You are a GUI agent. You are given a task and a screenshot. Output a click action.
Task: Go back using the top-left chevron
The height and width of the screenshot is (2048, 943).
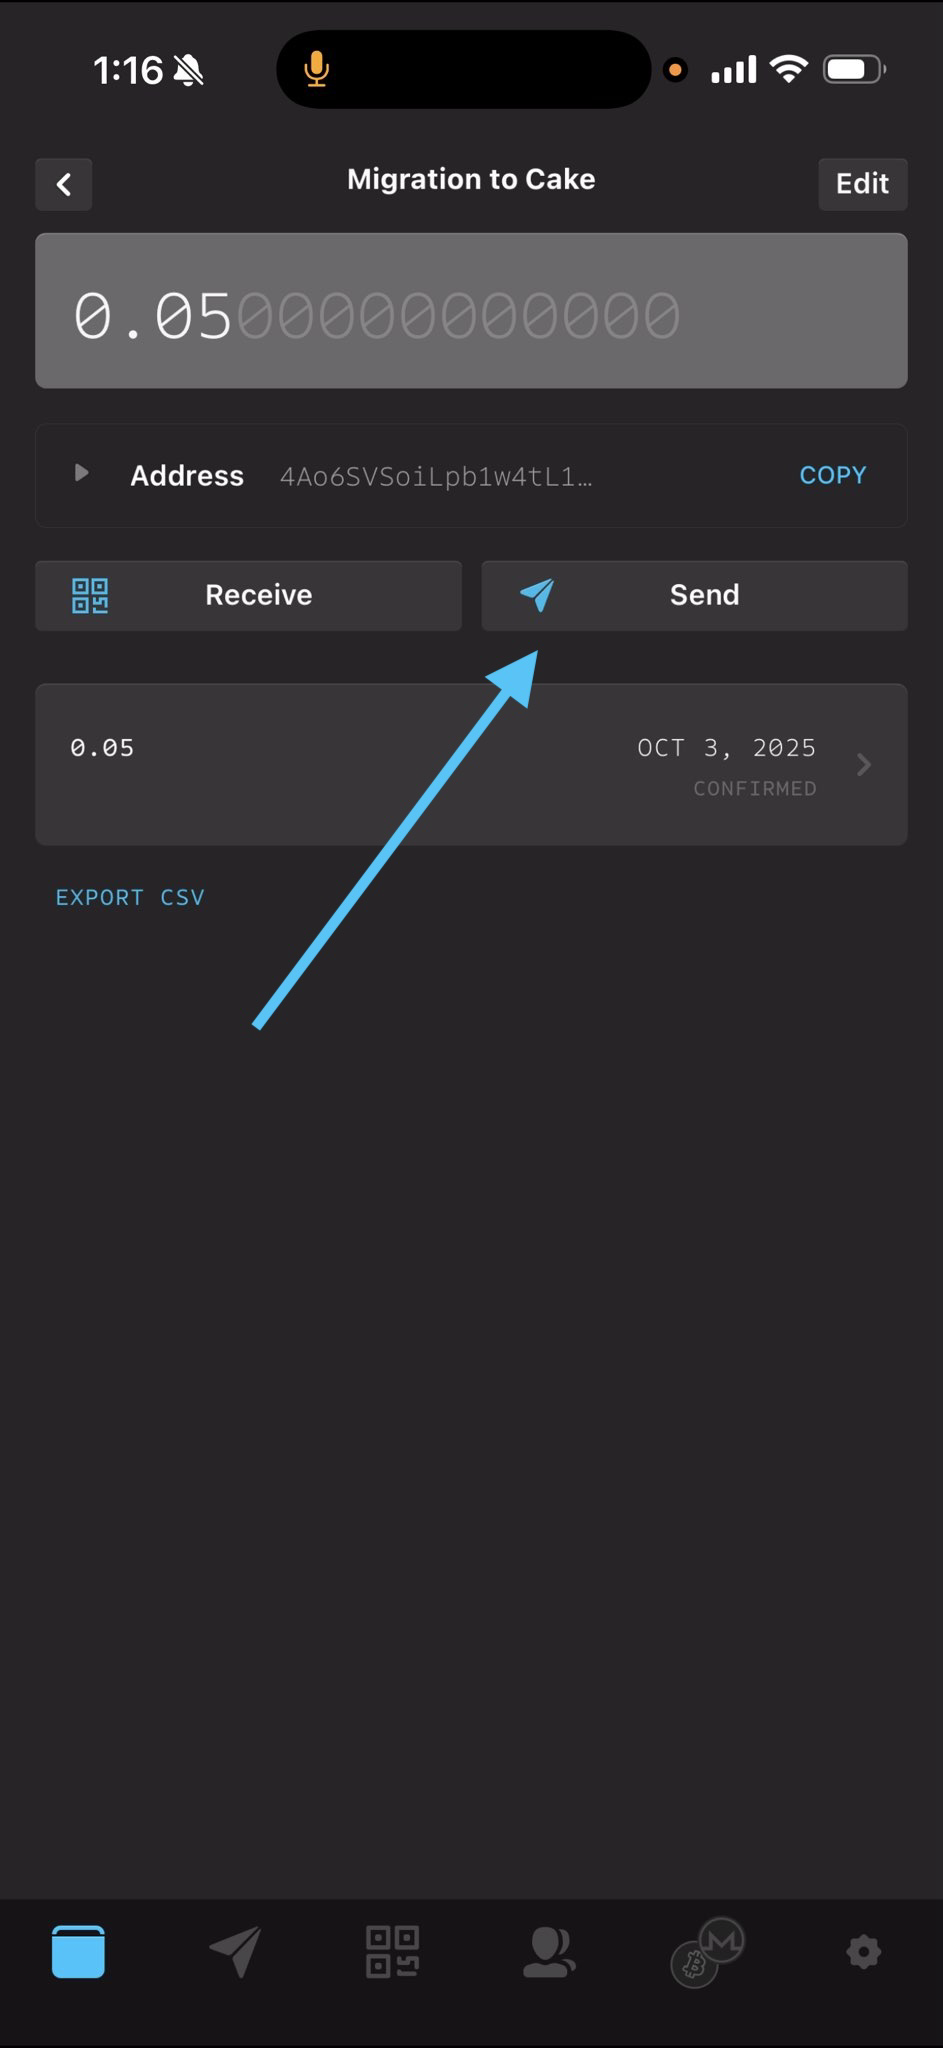tap(64, 184)
